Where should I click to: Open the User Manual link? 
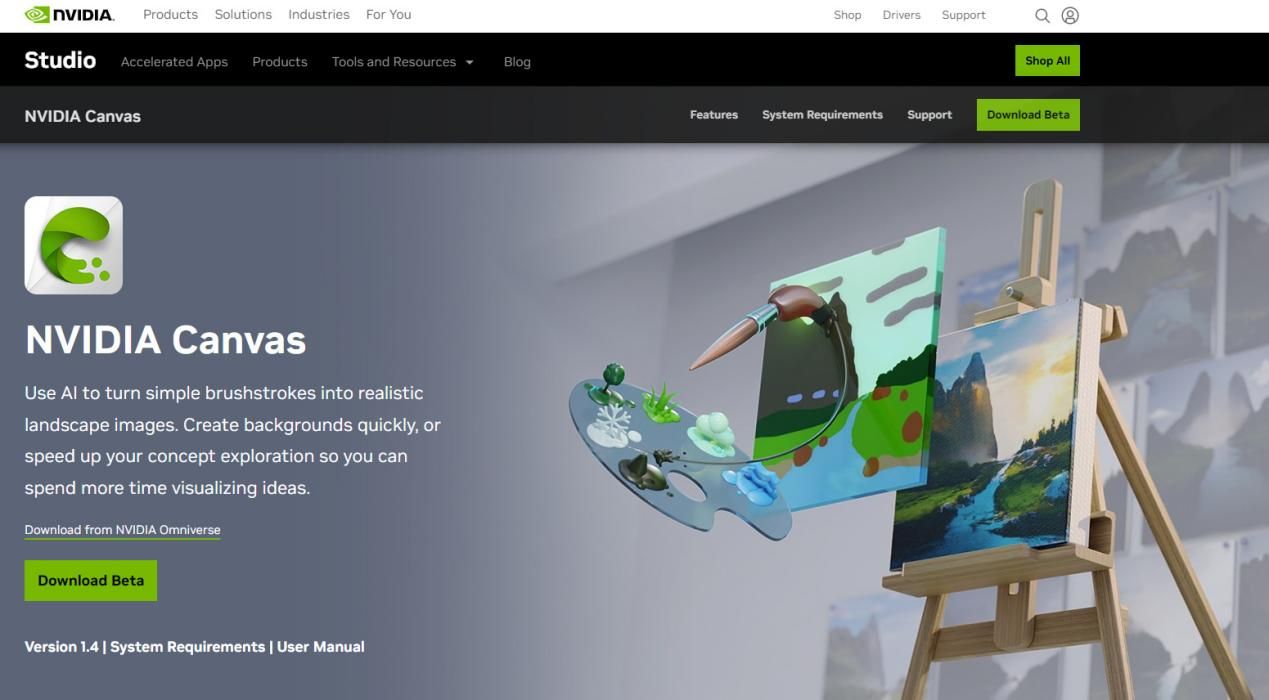click(320, 647)
